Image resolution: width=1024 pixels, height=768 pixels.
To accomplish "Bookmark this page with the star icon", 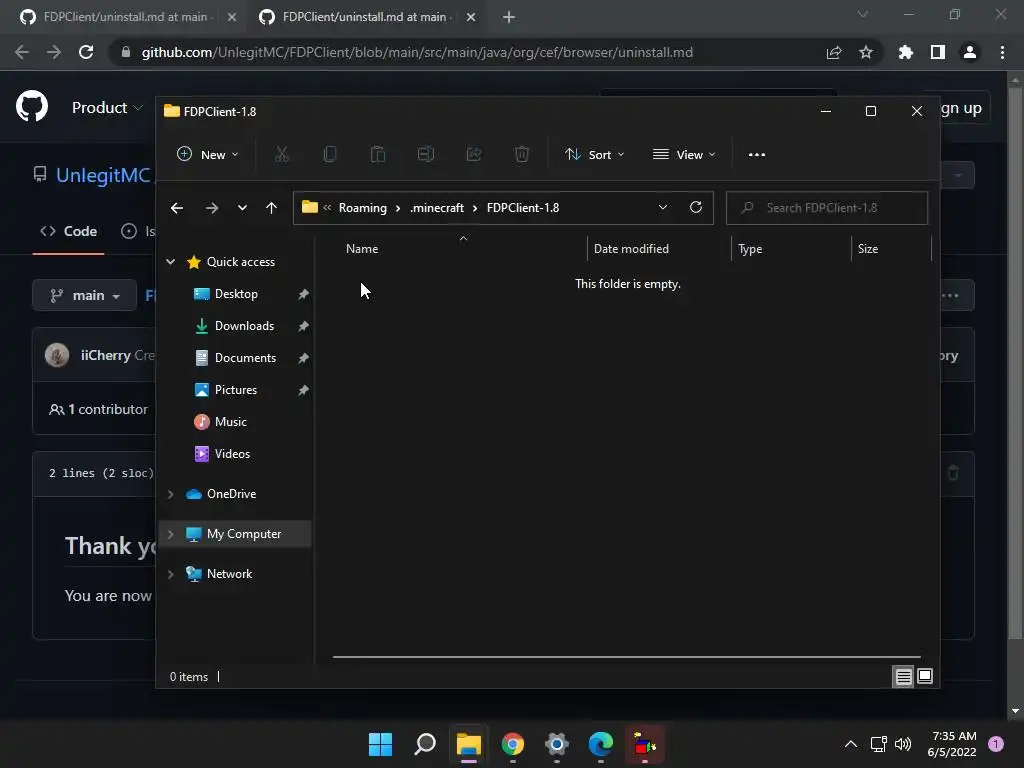I will (x=866, y=52).
